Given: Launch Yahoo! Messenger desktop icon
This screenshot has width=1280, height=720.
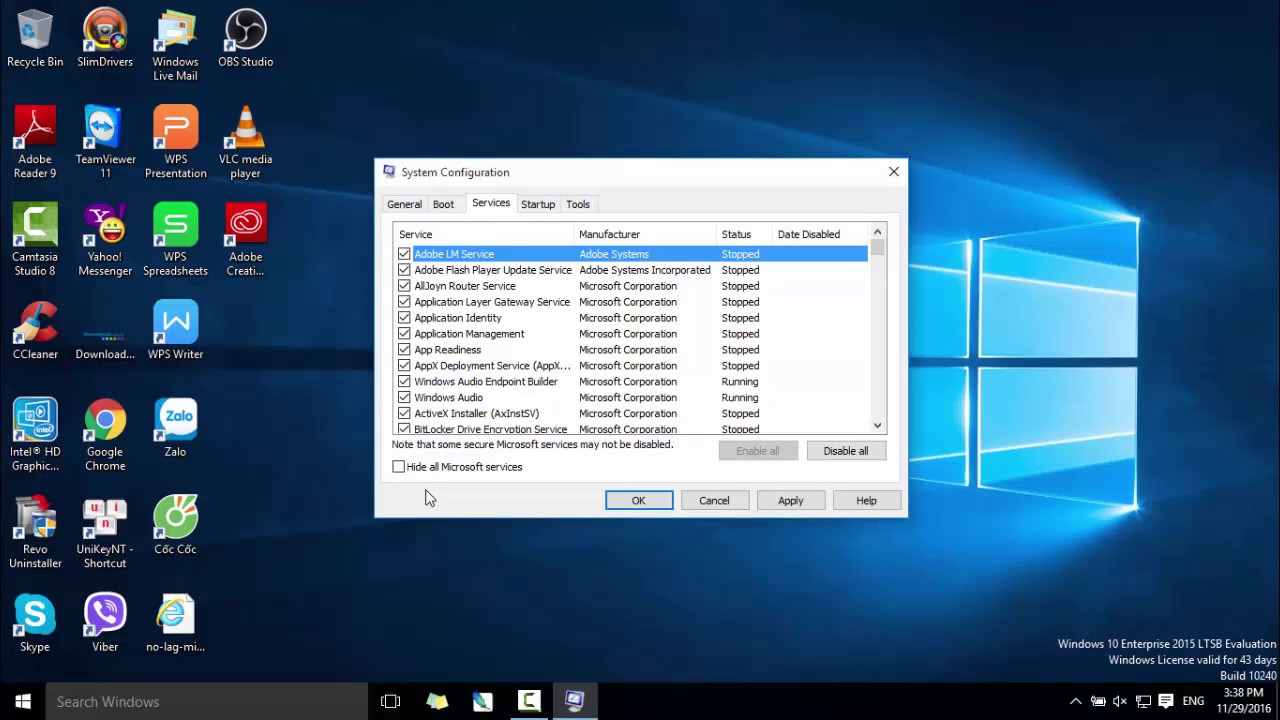Looking at the screenshot, I should pyautogui.click(x=105, y=241).
